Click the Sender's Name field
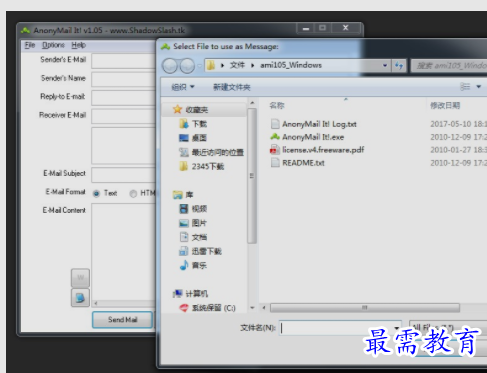 [x=124, y=79]
